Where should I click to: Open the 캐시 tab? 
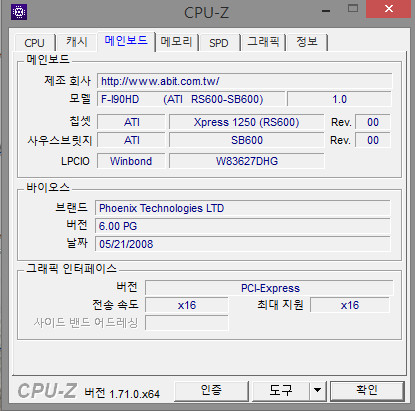click(x=77, y=42)
